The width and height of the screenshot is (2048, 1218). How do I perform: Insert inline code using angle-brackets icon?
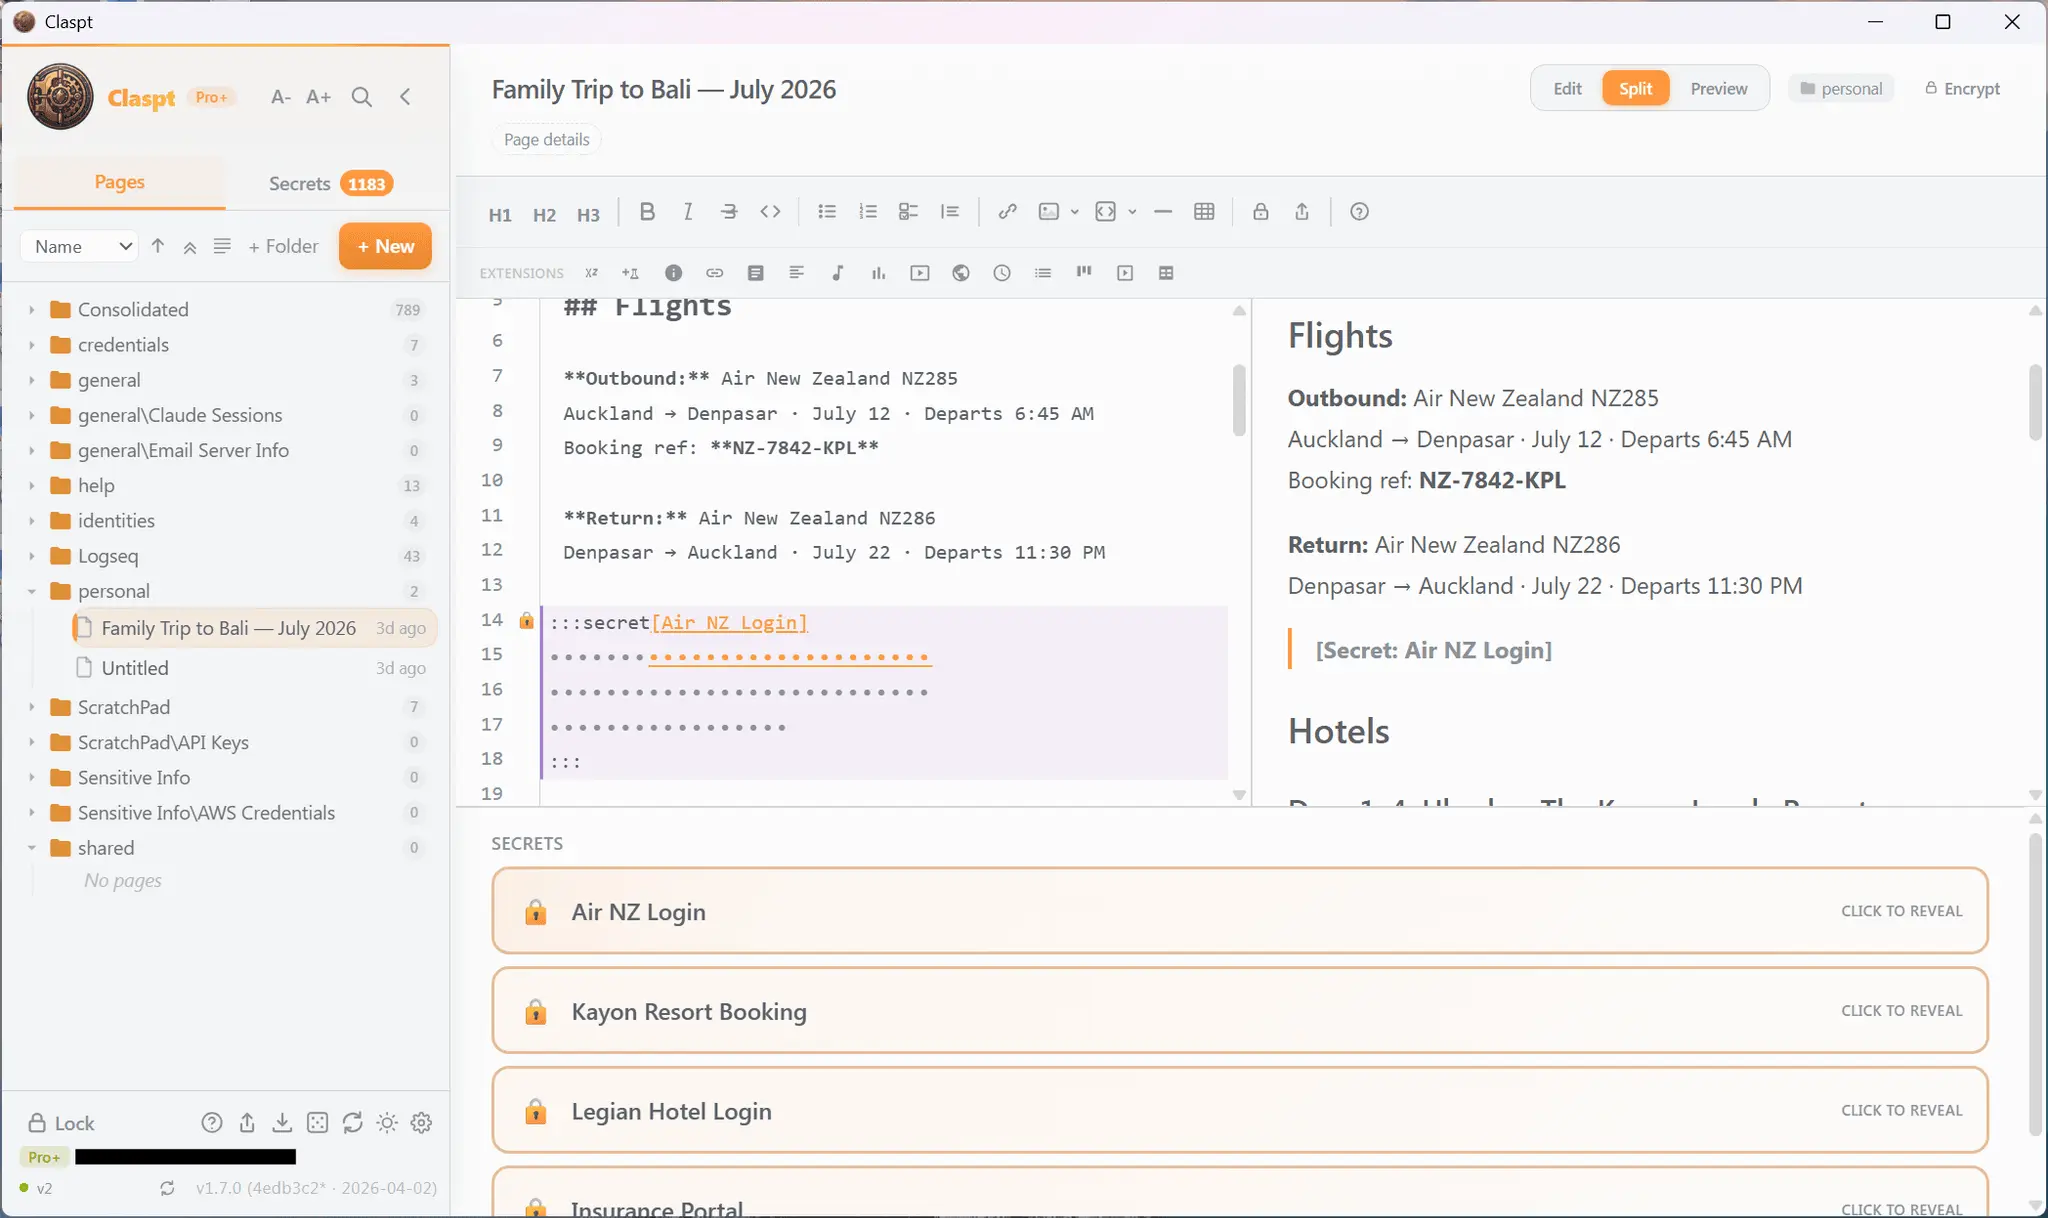(x=770, y=212)
